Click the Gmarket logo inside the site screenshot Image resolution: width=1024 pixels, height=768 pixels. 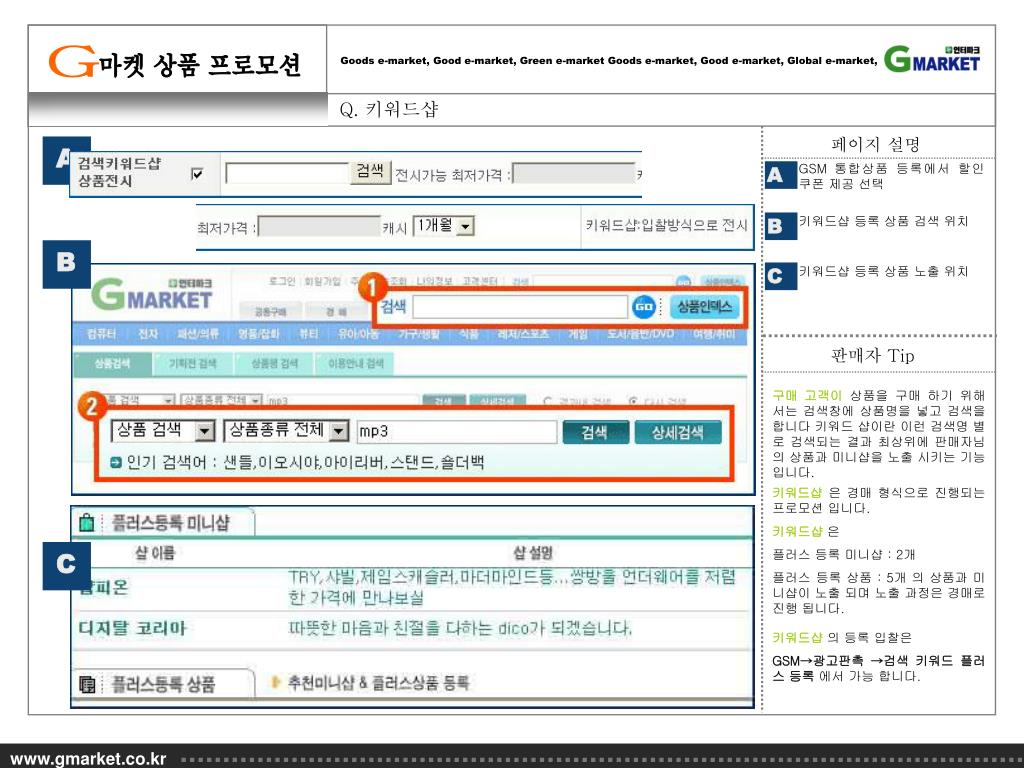152,295
